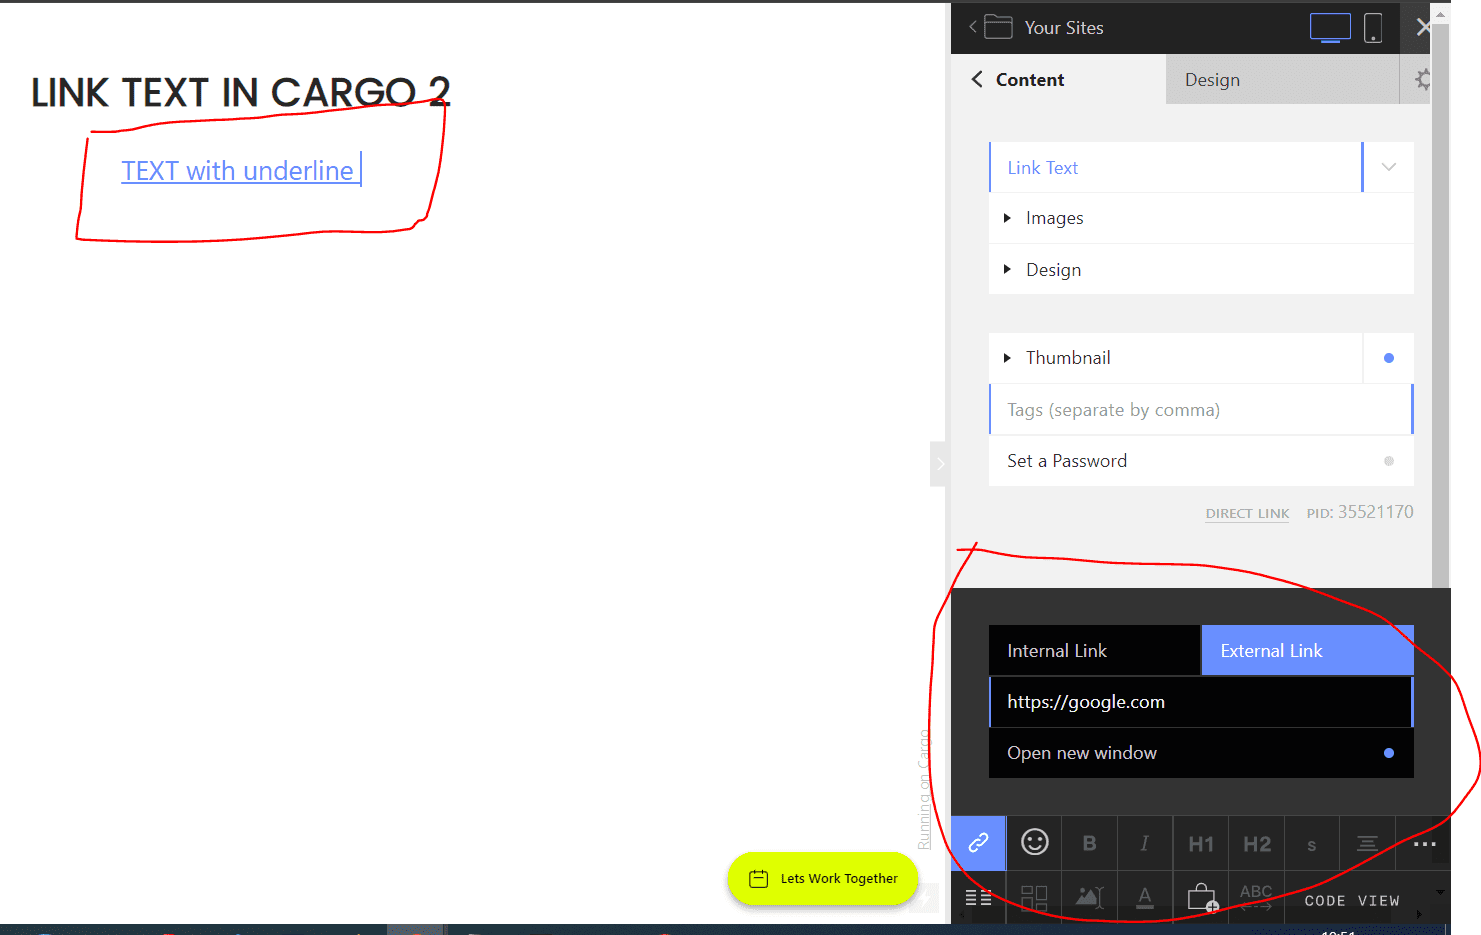The height and width of the screenshot is (935, 1481).
Task: Toggle strikethrough formatting
Action: pyautogui.click(x=1312, y=843)
